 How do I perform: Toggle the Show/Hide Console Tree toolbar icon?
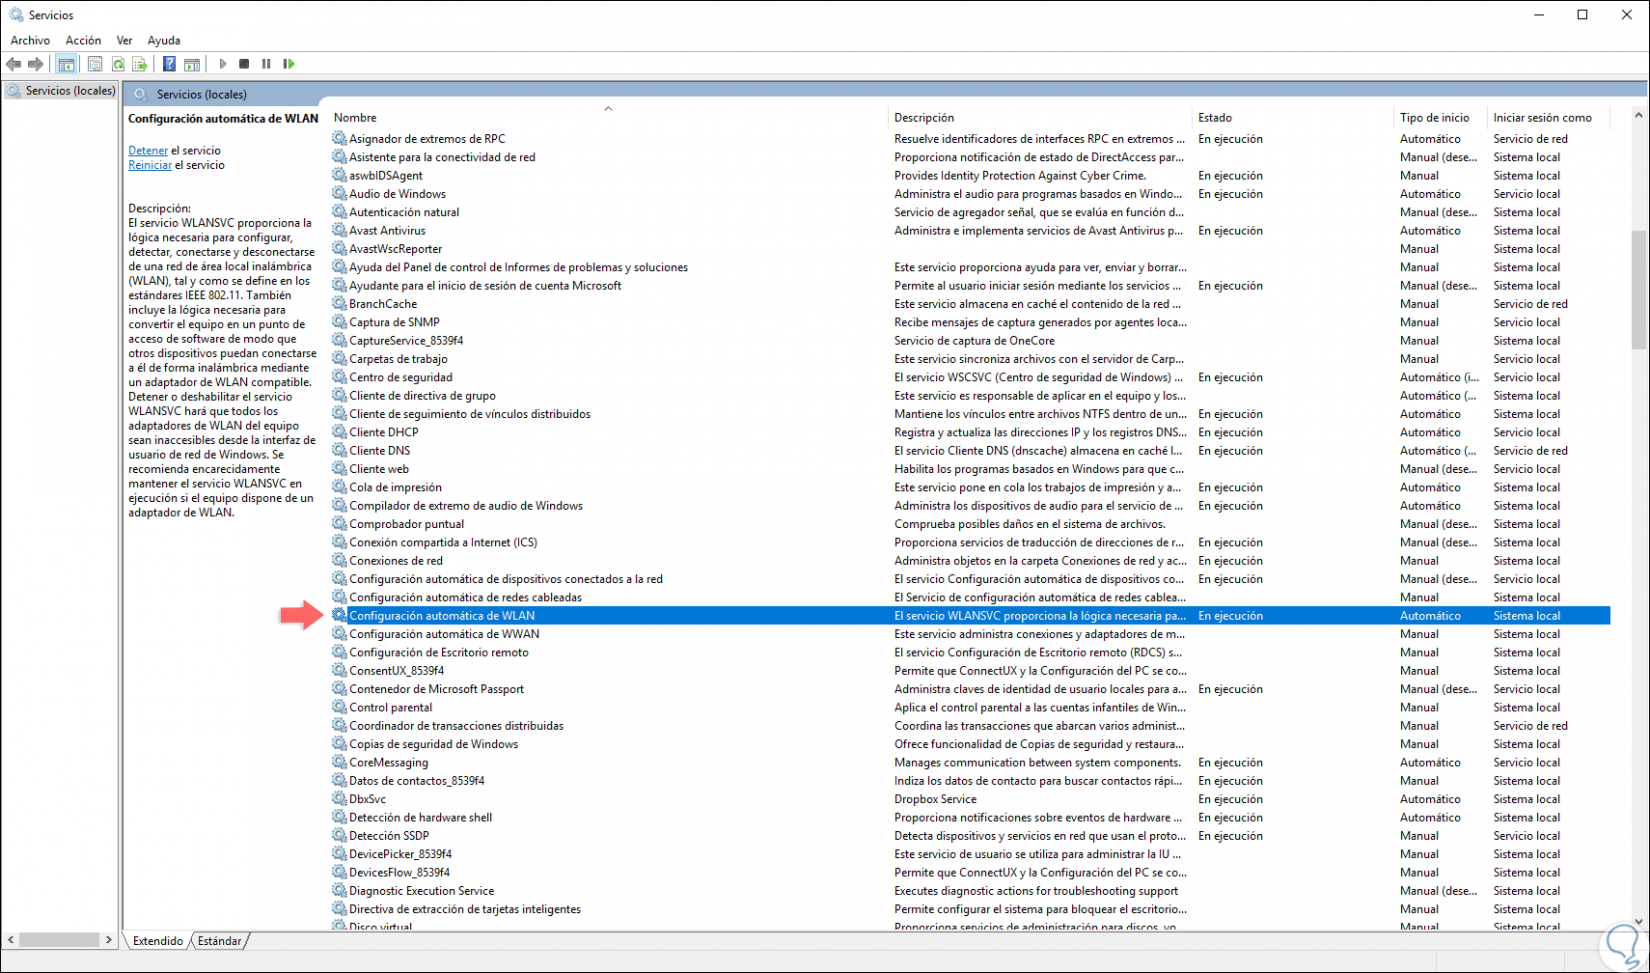(x=66, y=64)
